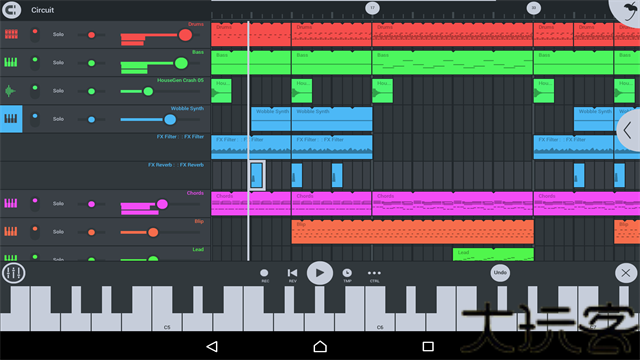Tap the Android Recents navigation button
The width and height of the screenshot is (640, 360).
428,347
